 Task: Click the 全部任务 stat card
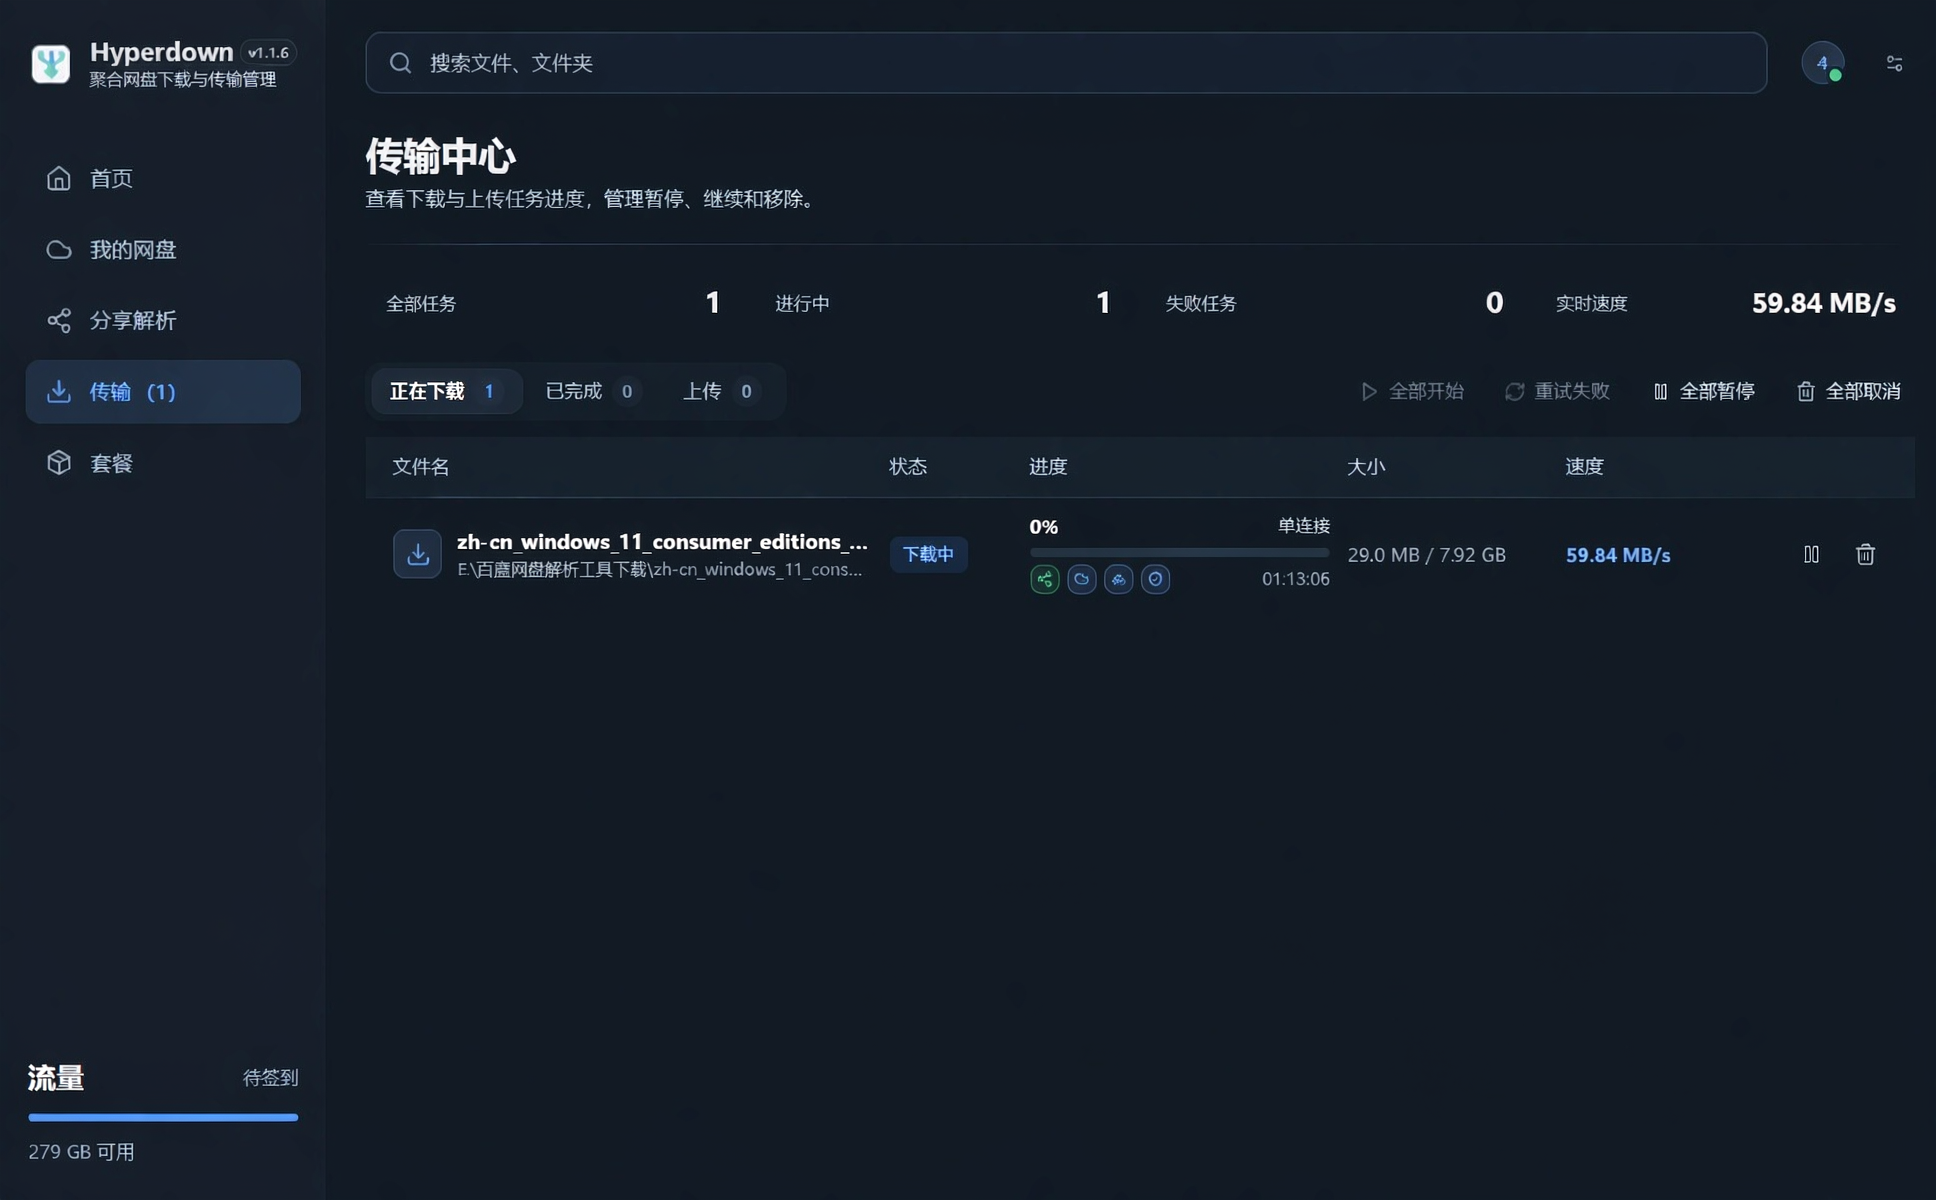[x=554, y=303]
